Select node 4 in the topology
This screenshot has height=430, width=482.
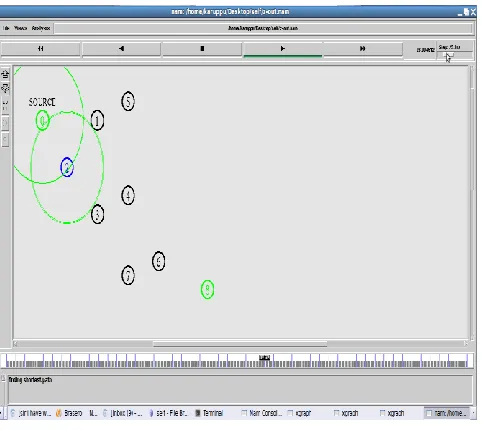coord(128,196)
